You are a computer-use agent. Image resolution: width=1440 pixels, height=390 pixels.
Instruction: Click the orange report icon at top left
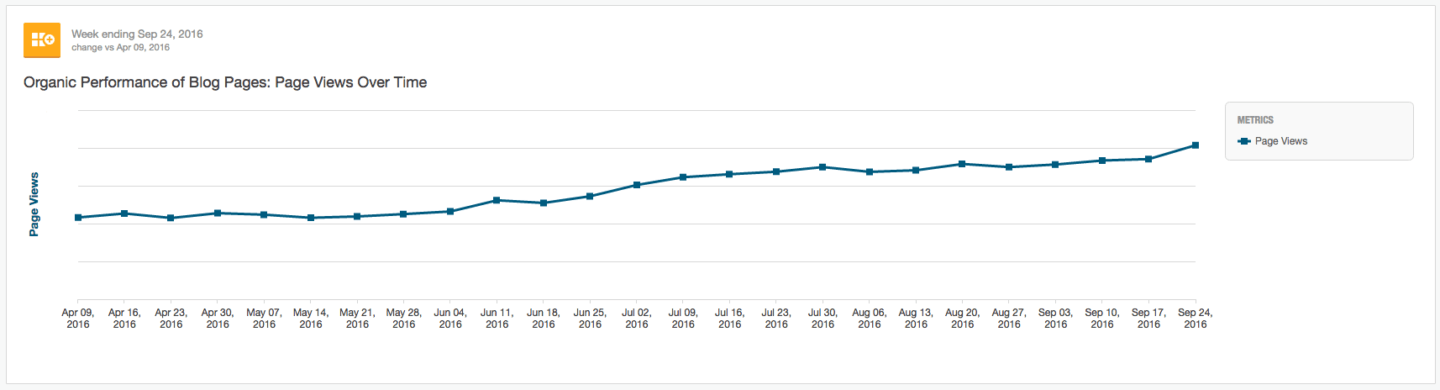(x=41, y=39)
